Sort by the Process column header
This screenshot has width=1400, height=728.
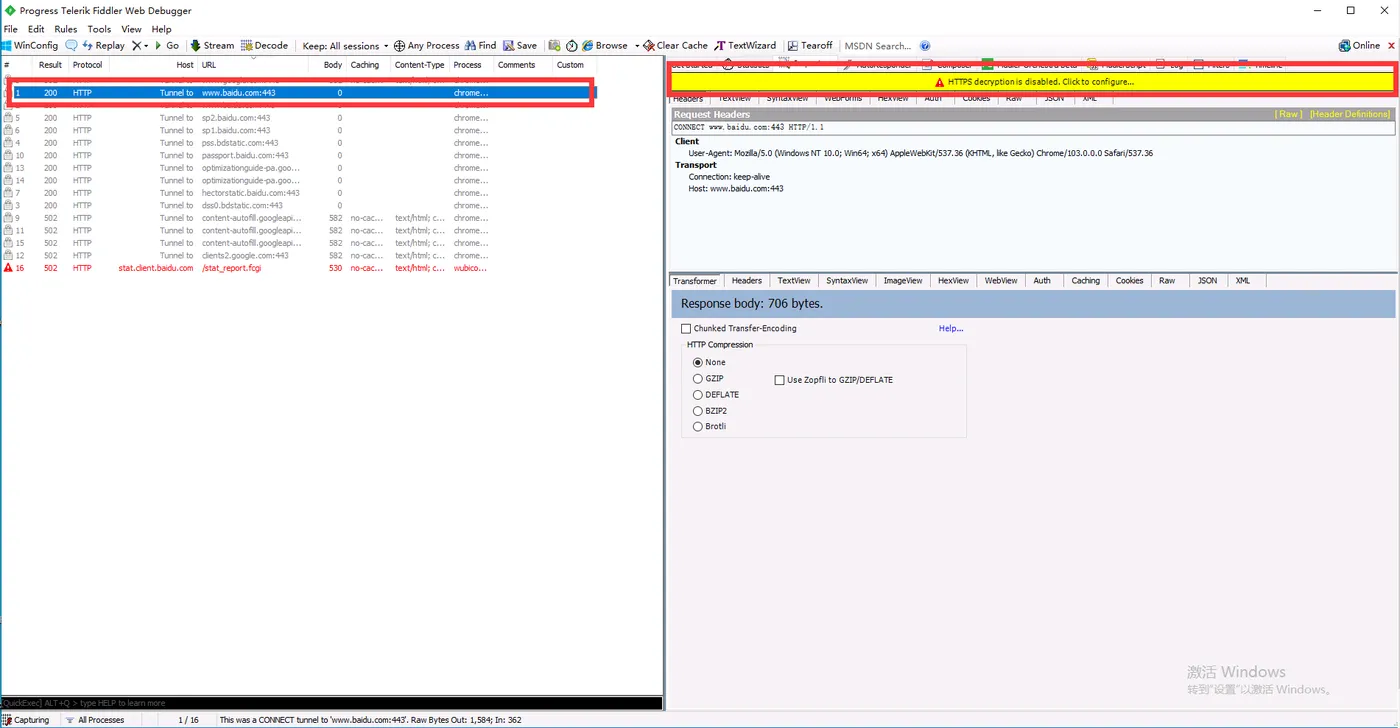[467, 65]
